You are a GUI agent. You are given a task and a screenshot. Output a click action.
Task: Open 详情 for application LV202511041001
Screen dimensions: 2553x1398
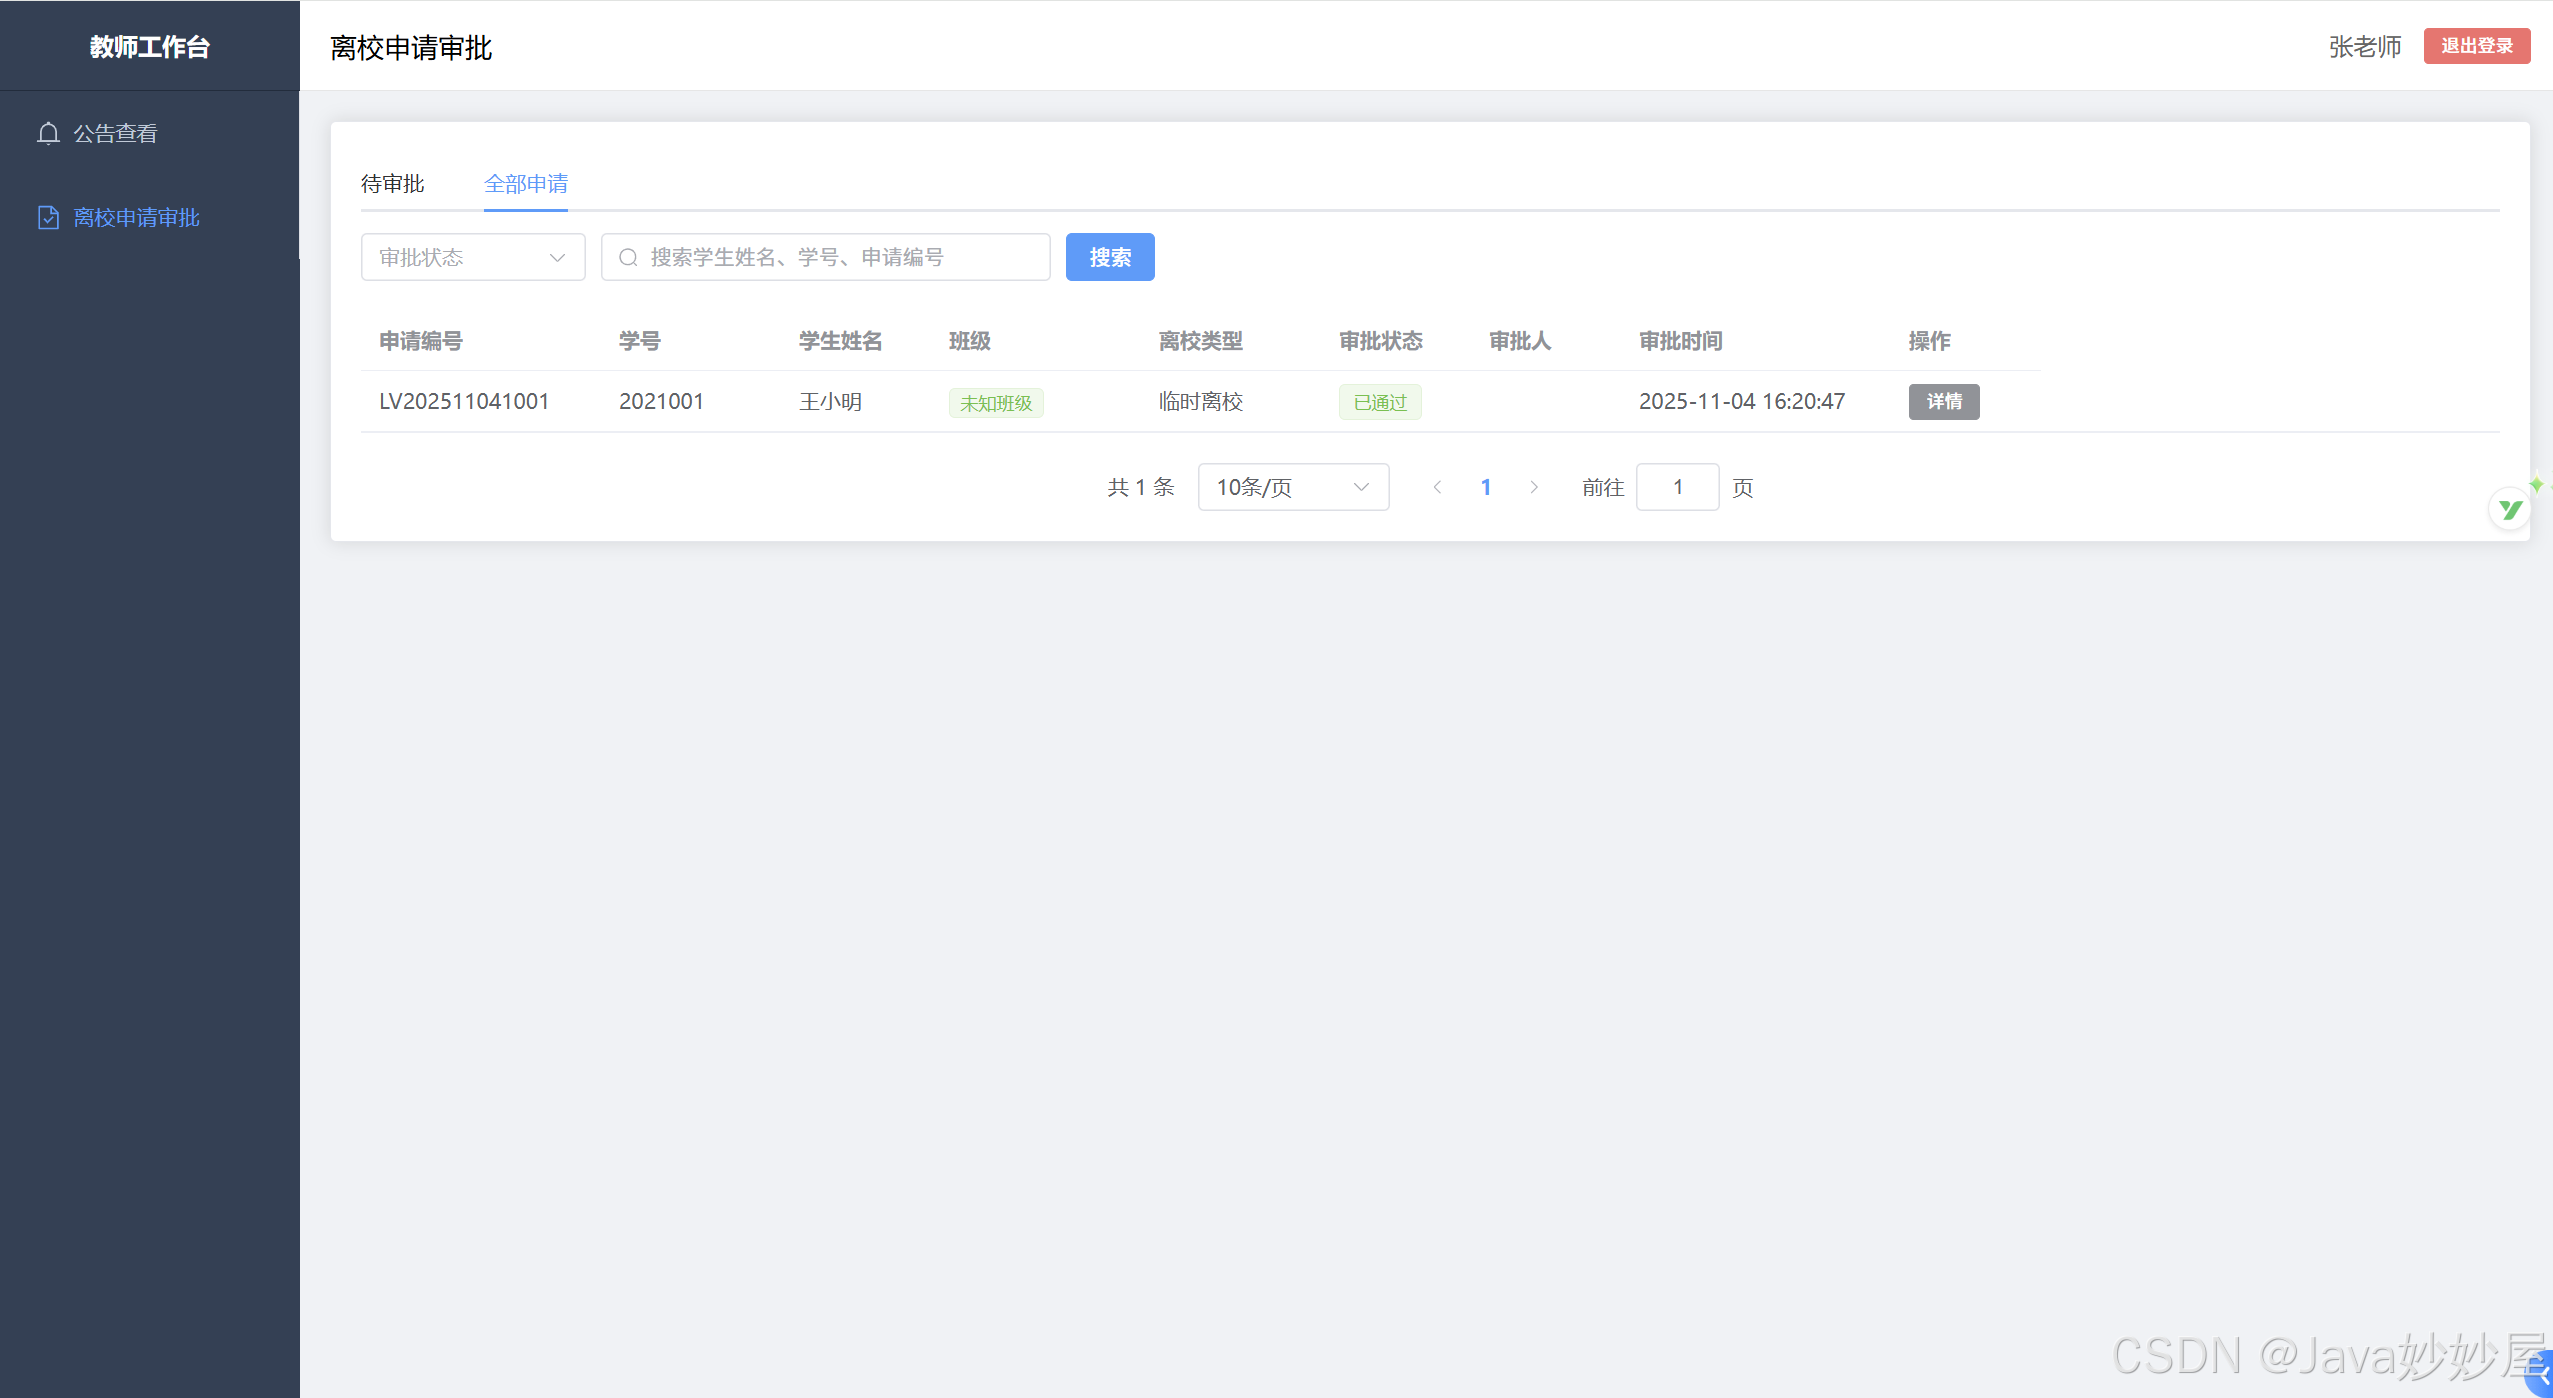coord(1944,402)
